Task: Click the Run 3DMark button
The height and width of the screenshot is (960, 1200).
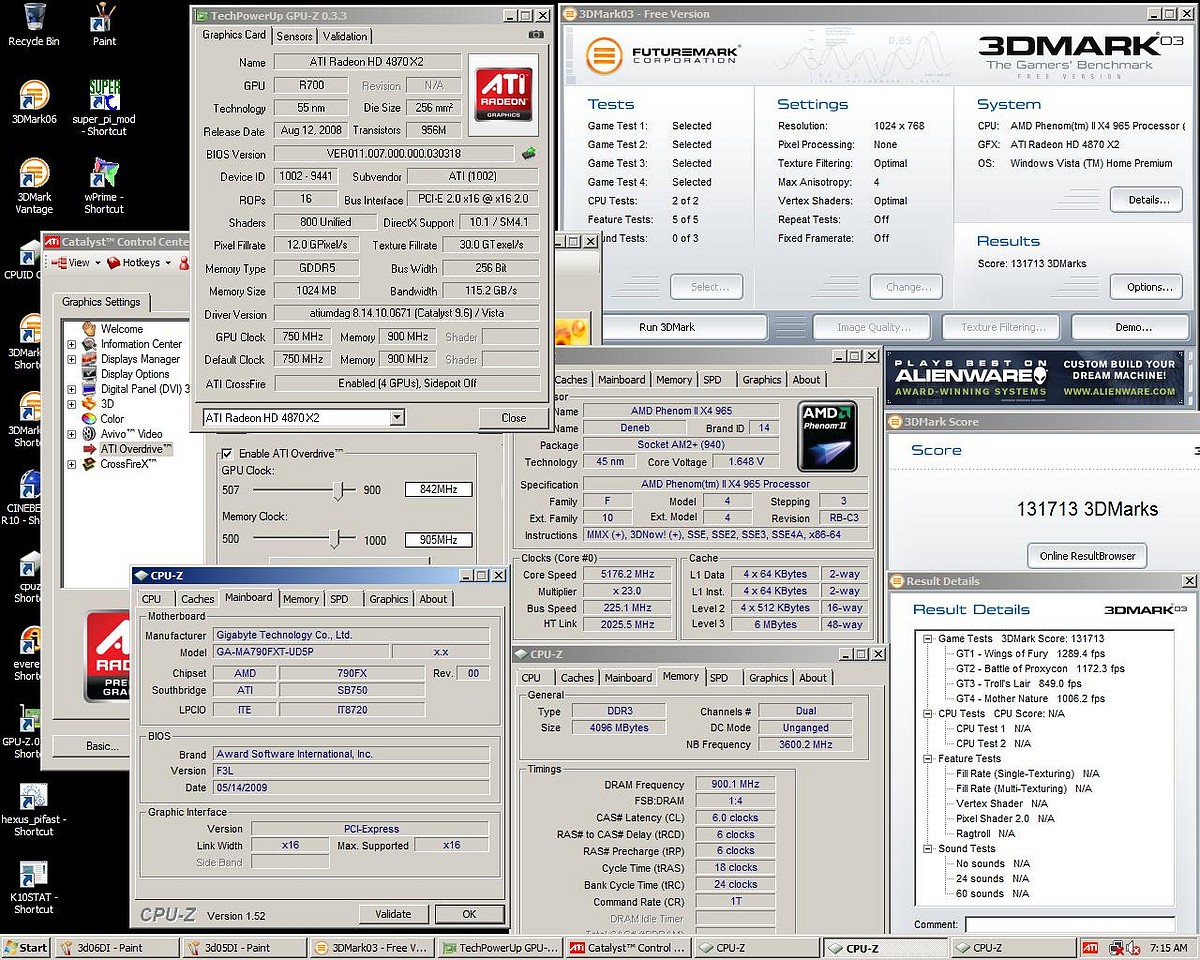Action: coord(666,327)
